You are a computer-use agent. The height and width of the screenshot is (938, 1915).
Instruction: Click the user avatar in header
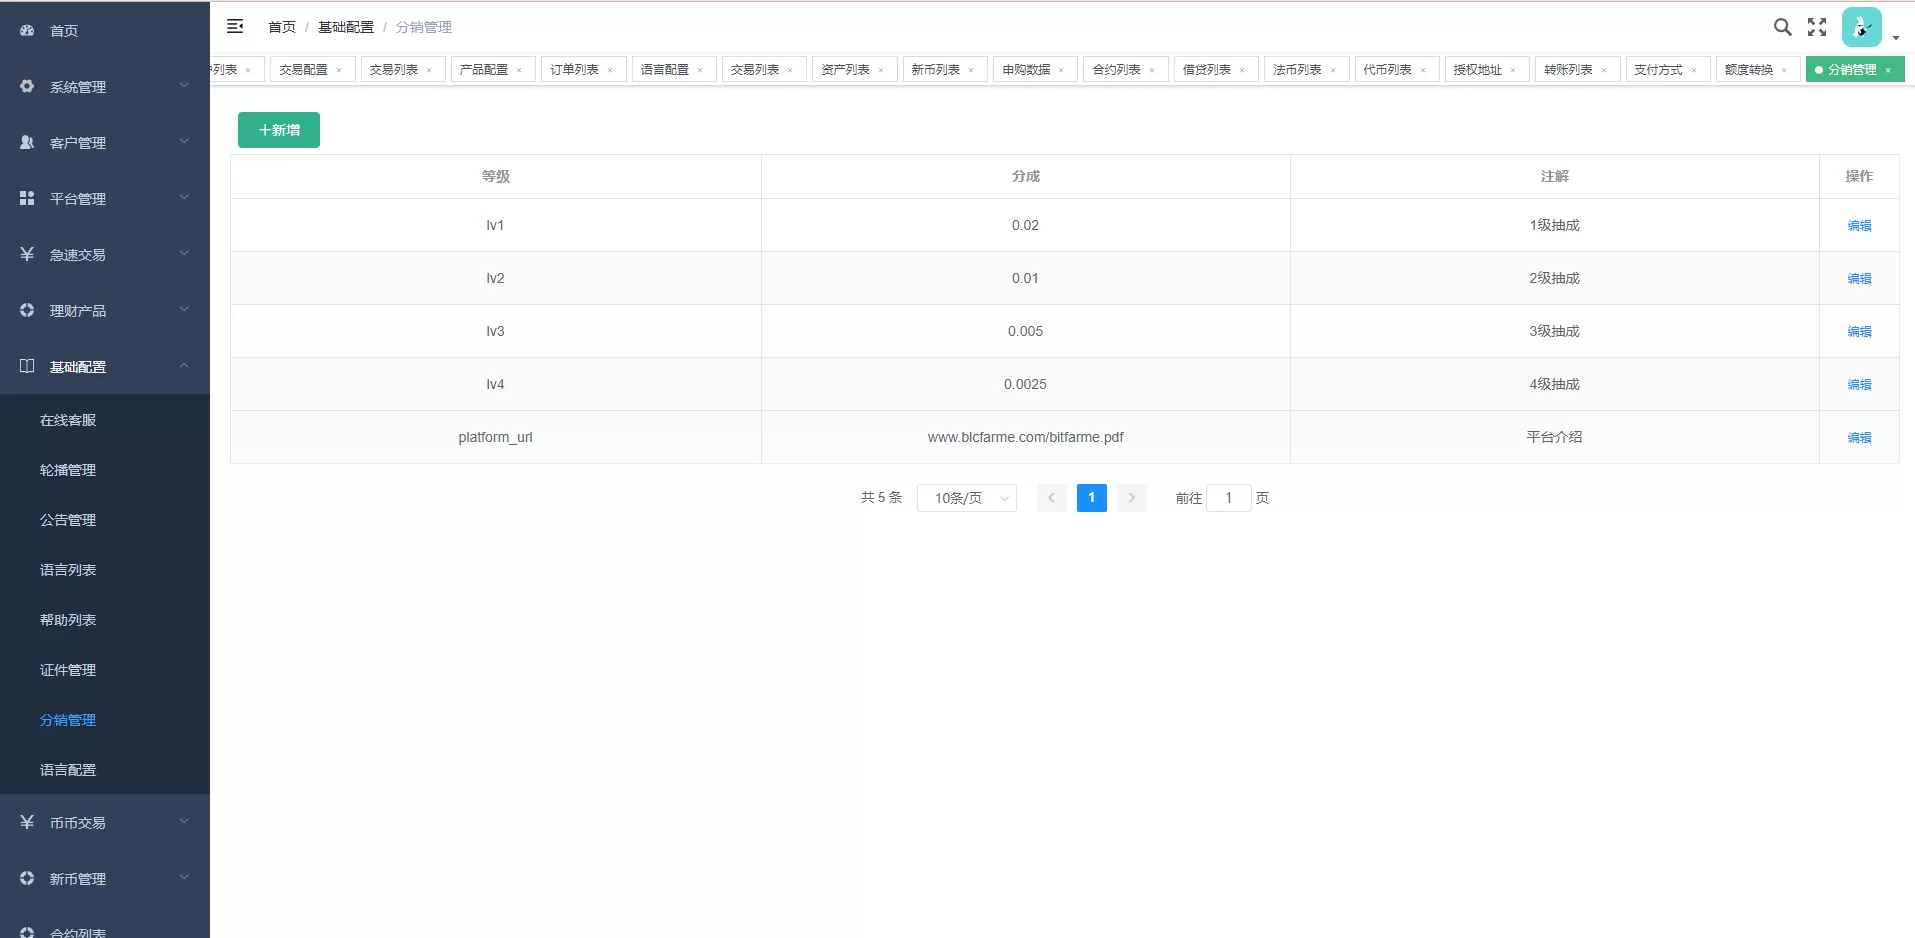click(x=1861, y=27)
